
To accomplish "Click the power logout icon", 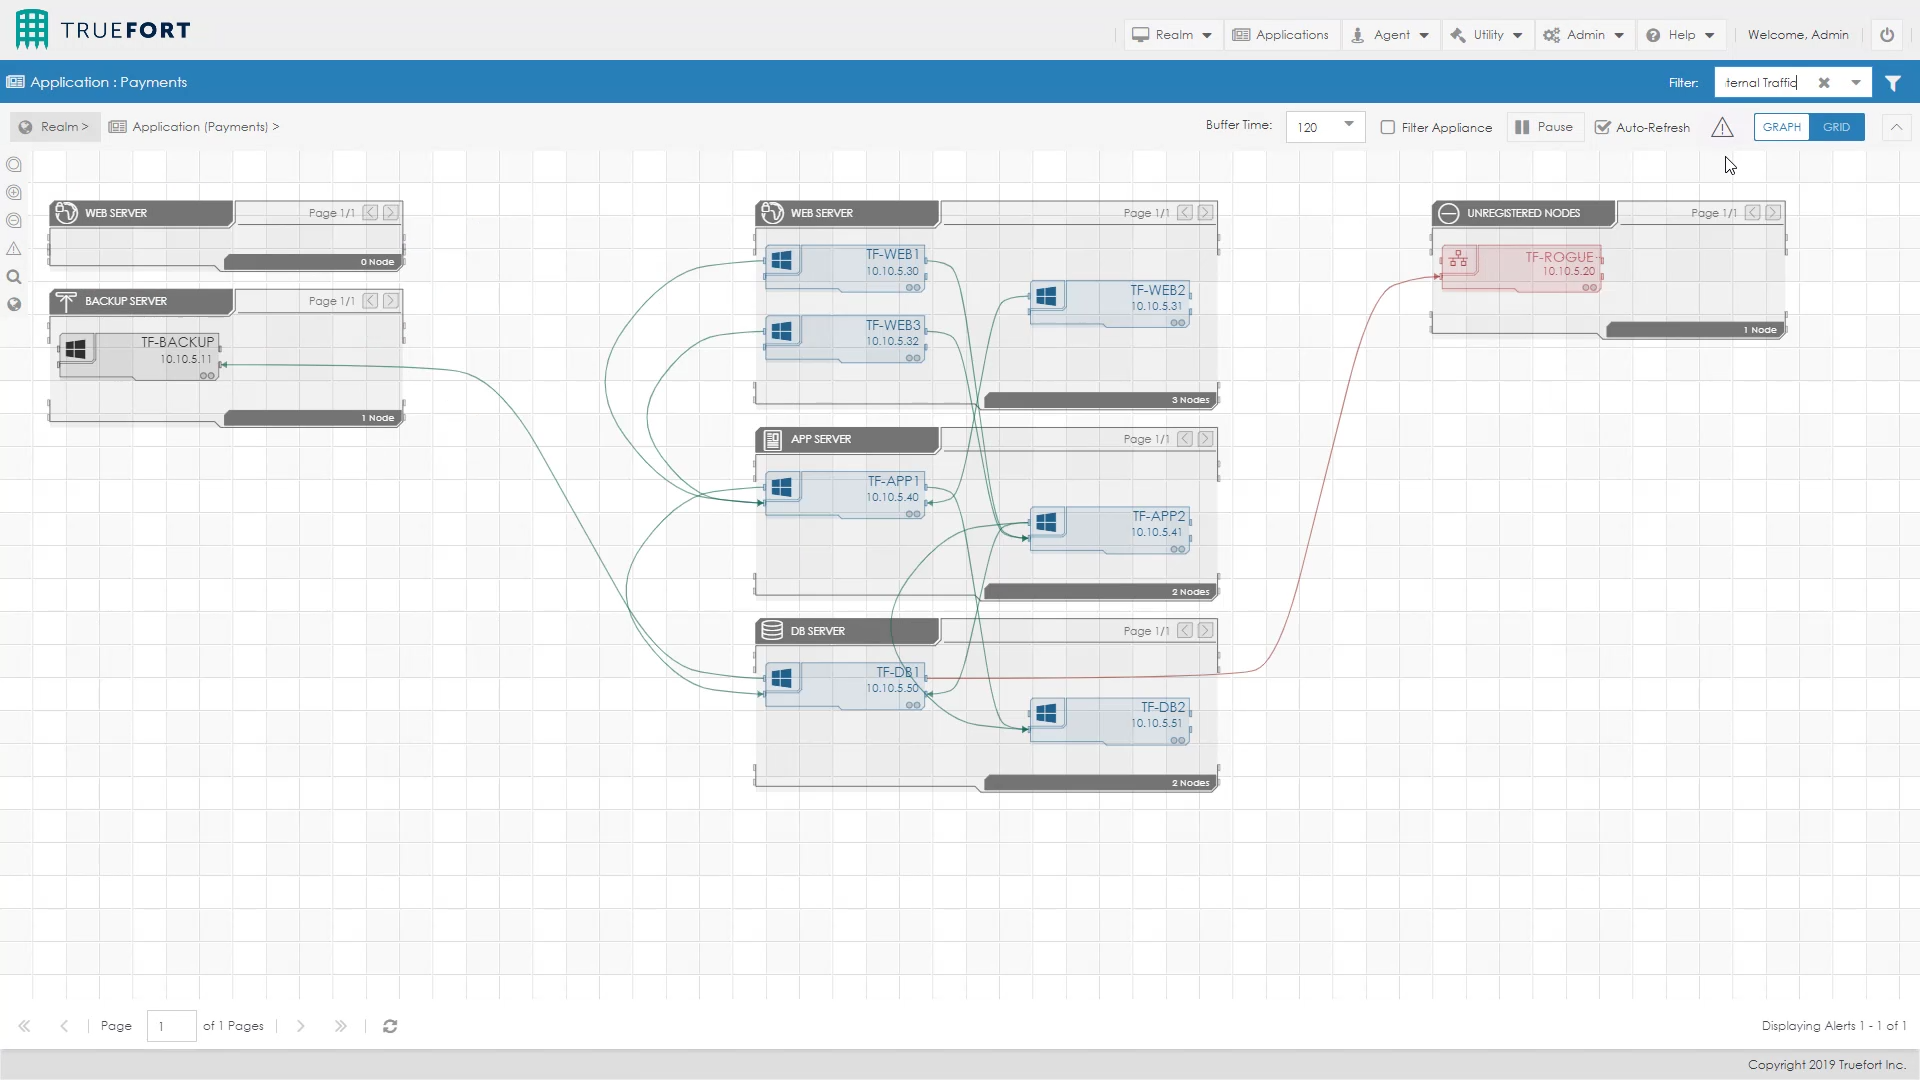I will (x=1887, y=35).
